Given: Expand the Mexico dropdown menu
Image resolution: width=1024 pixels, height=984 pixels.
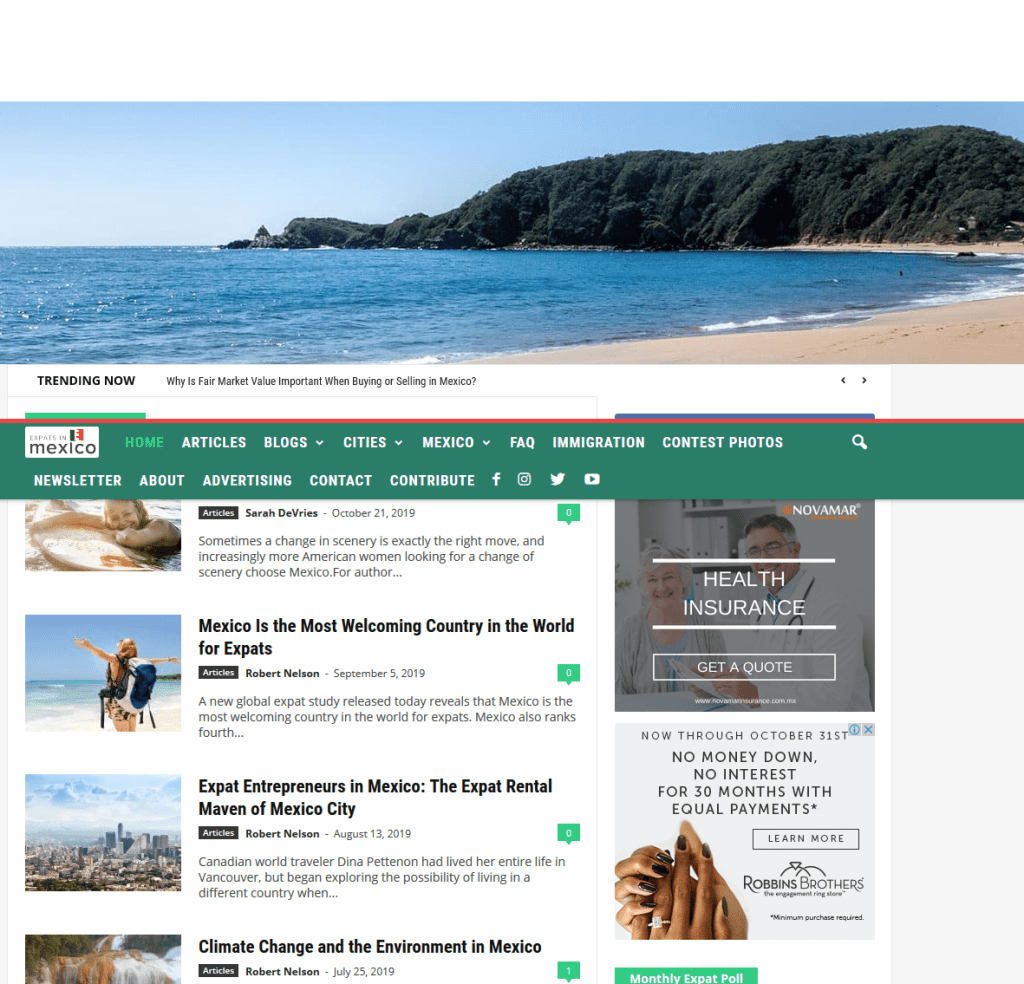Looking at the screenshot, I should click(x=456, y=442).
